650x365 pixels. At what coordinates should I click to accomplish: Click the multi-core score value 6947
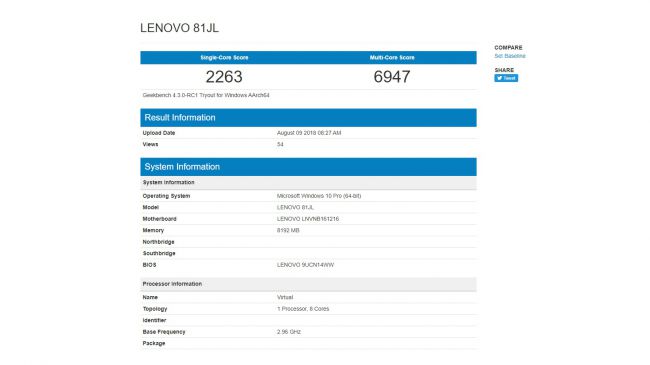click(x=392, y=77)
